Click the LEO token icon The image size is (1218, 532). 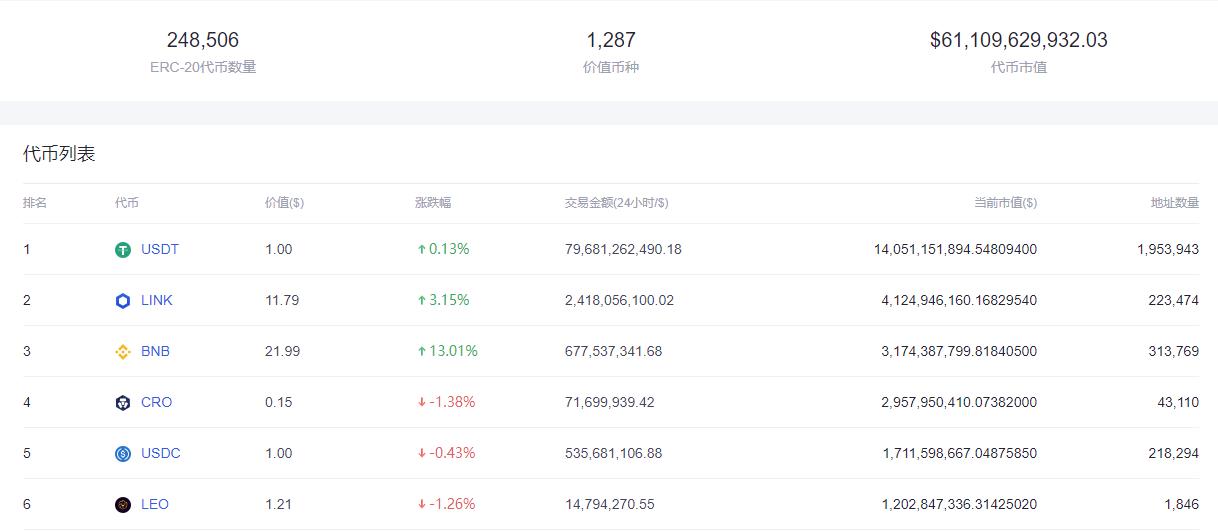(x=123, y=505)
